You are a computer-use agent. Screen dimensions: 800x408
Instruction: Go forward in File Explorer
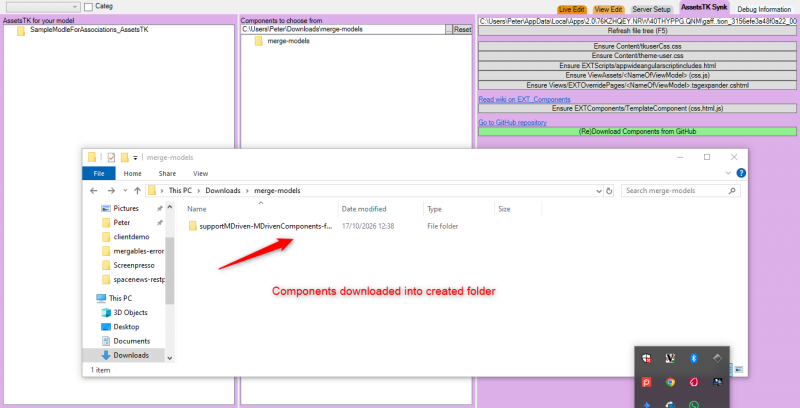click(x=111, y=190)
